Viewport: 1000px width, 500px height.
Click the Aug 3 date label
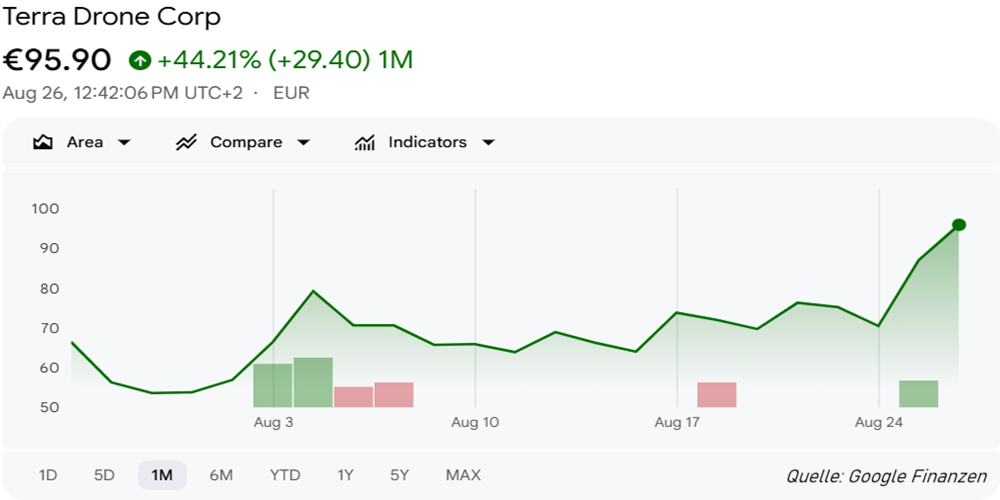pos(273,422)
